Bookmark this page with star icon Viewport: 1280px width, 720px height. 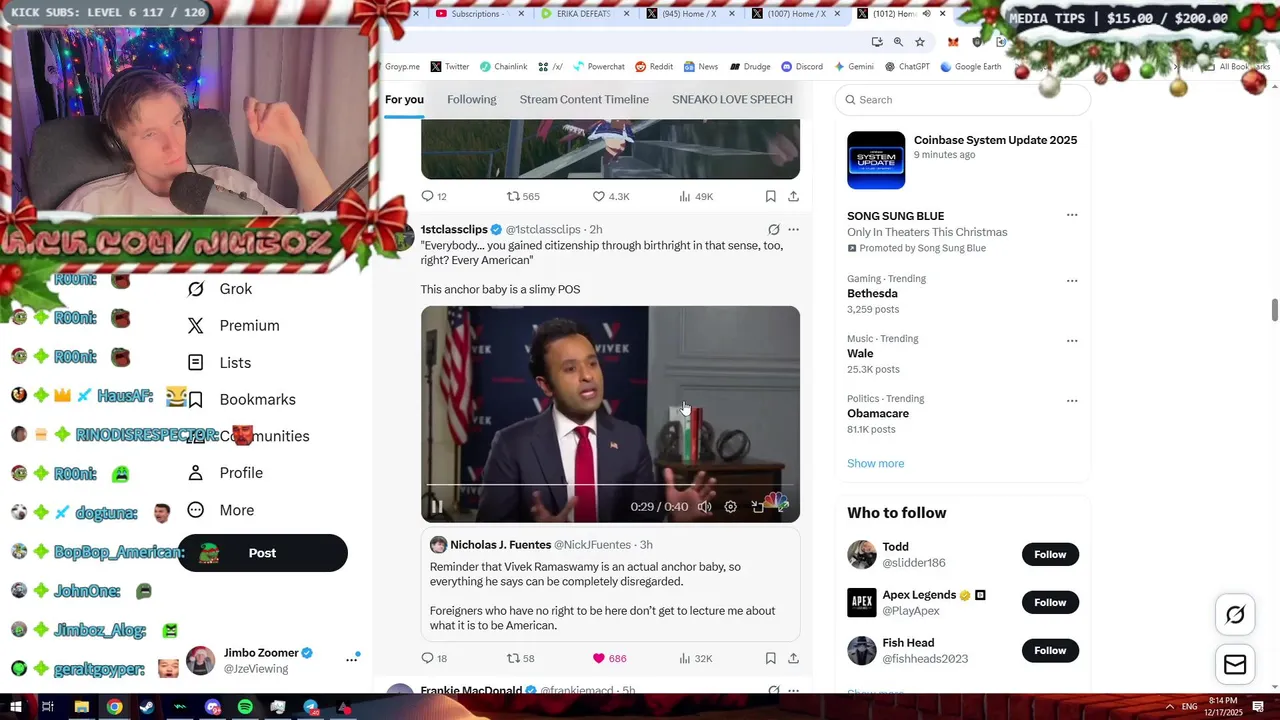(x=919, y=42)
